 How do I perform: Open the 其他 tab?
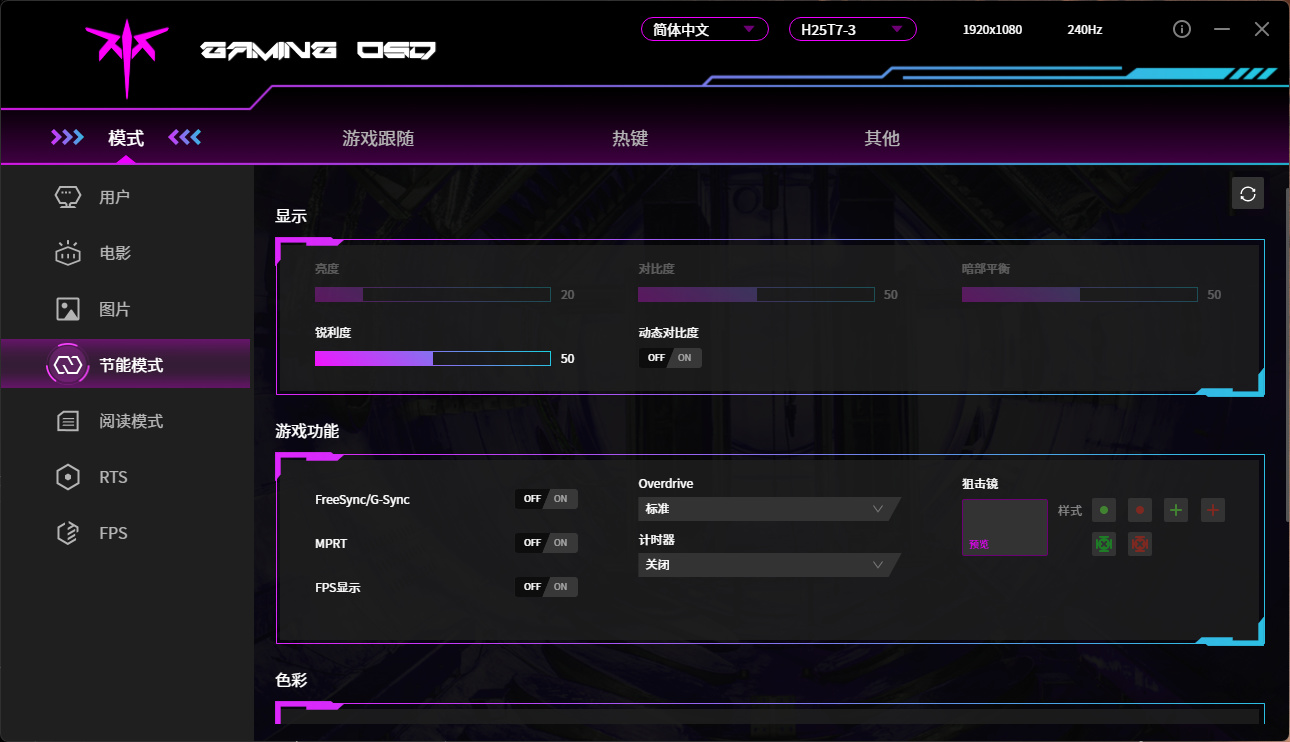pos(882,138)
